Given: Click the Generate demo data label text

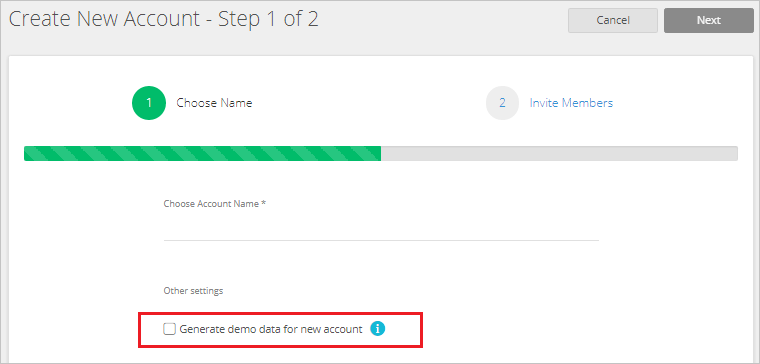Looking at the screenshot, I should (x=271, y=330).
